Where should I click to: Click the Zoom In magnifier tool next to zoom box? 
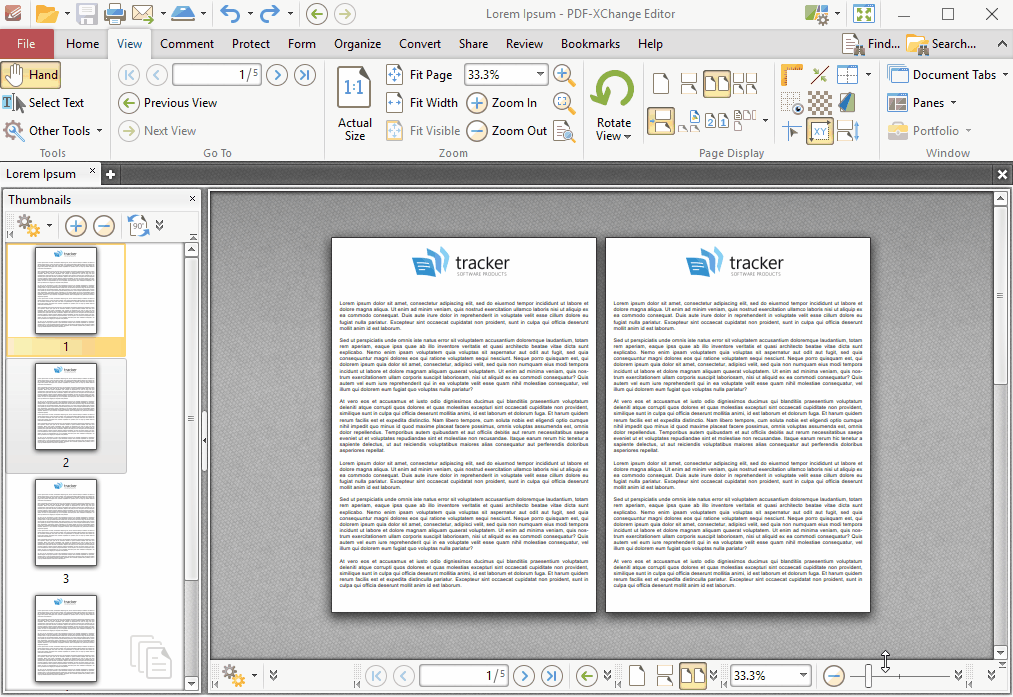coord(564,75)
